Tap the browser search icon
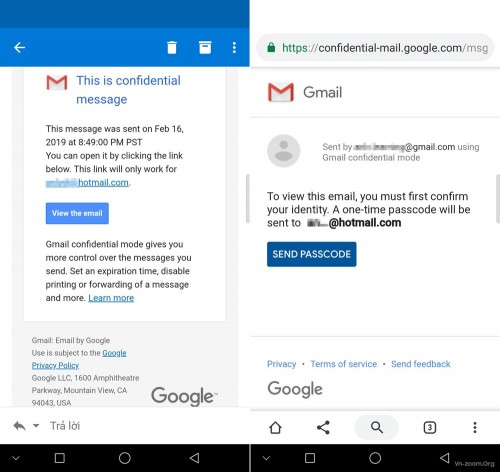This screenshot has height=472, width=500. pyautogui.click(x=377, y=427)
